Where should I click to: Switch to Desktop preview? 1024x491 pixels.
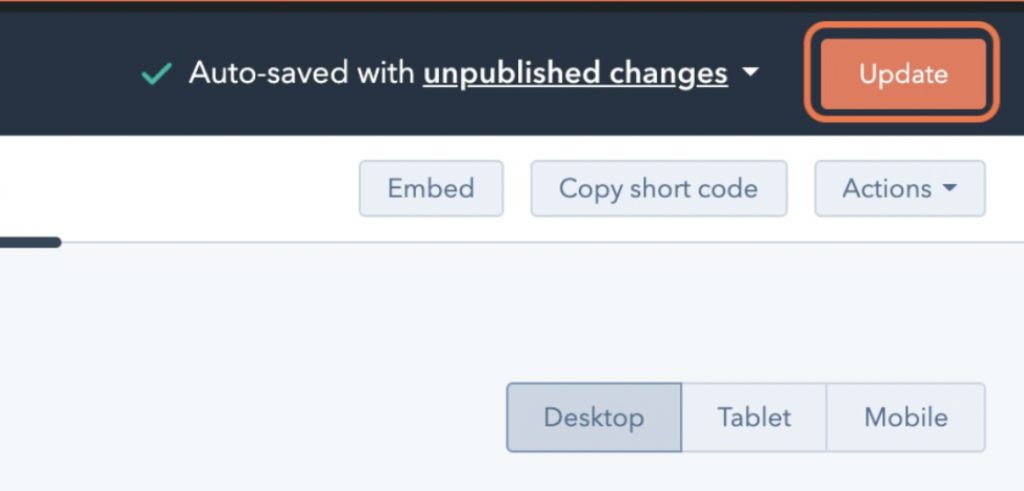tap(594, 417)
